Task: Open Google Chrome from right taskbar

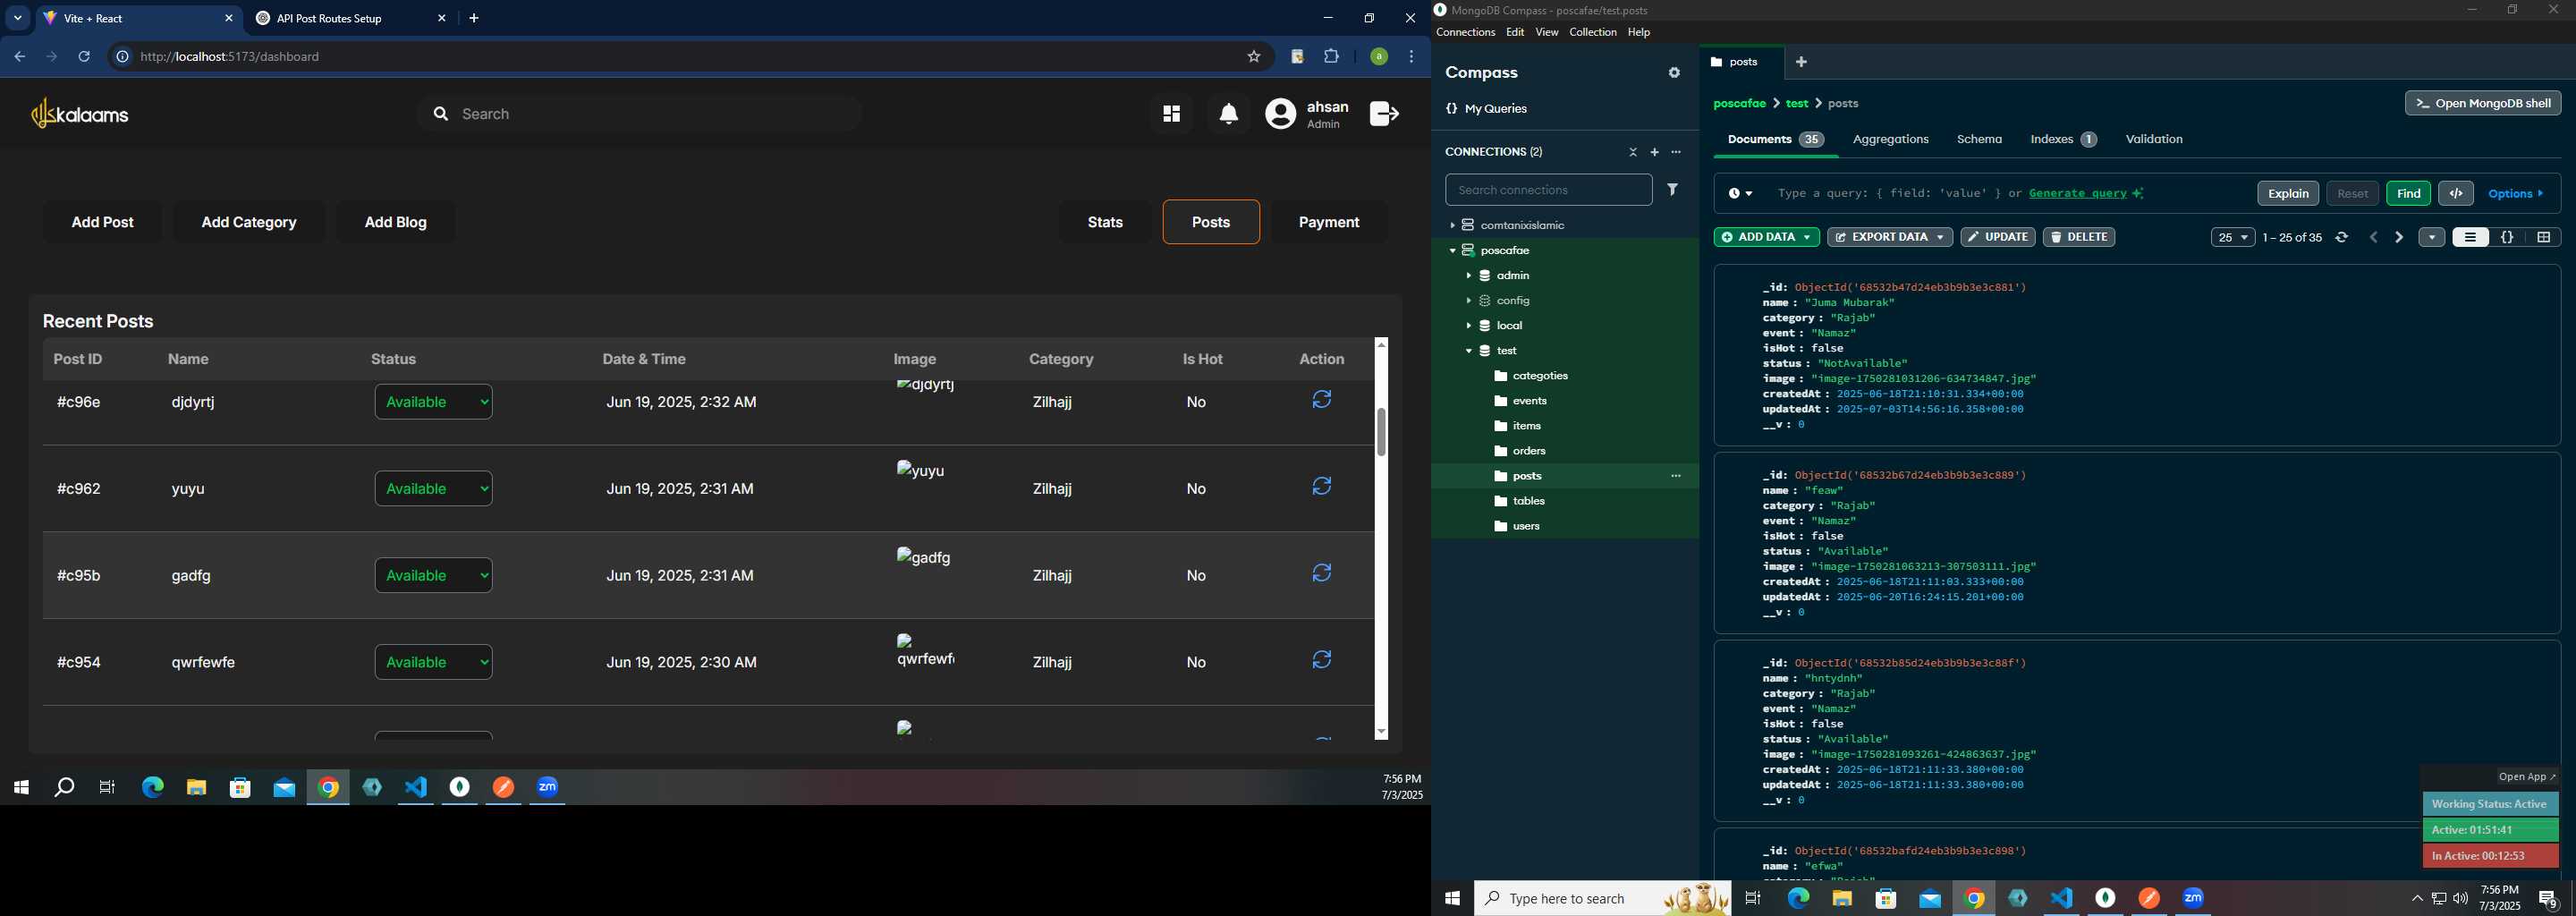Action: (x=1974, y=899)
